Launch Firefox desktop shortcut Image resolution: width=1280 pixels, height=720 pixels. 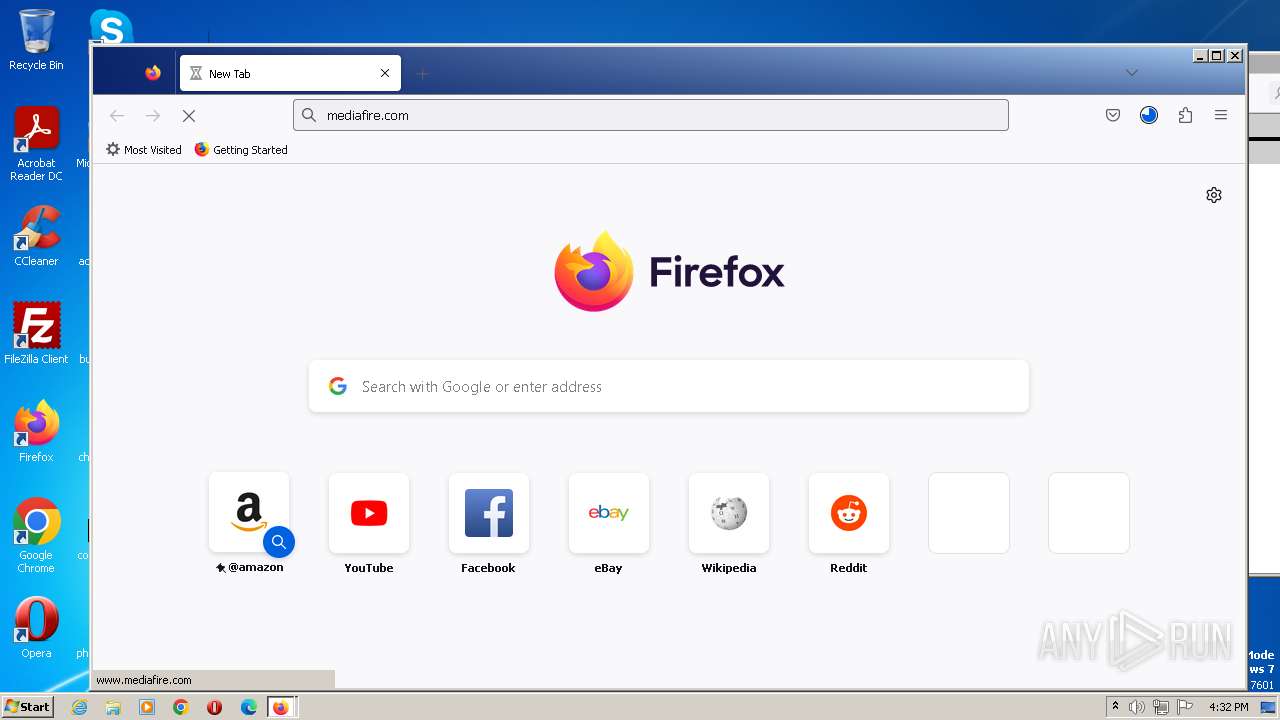[36, 432]
